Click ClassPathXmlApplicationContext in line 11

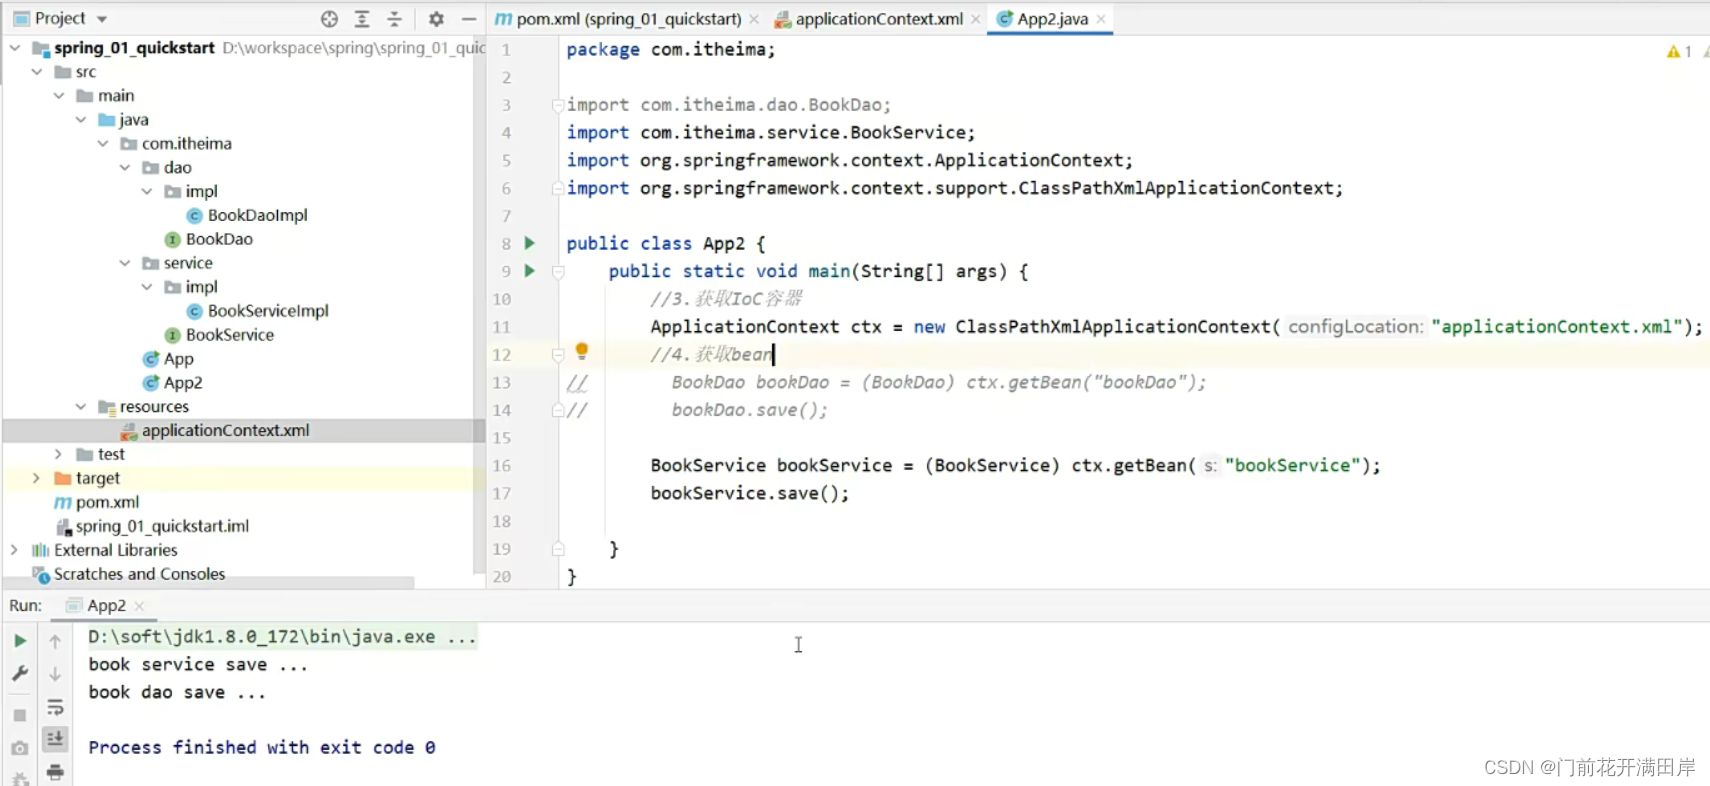click(1112, 327)
